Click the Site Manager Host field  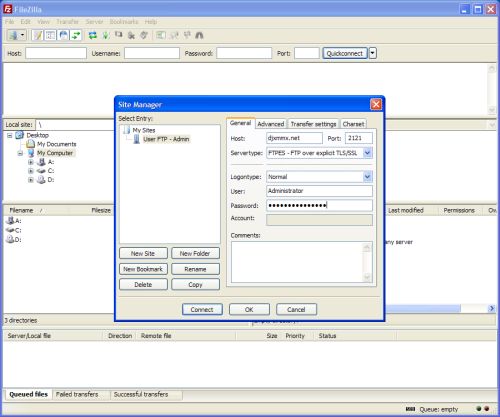(294, 138)
